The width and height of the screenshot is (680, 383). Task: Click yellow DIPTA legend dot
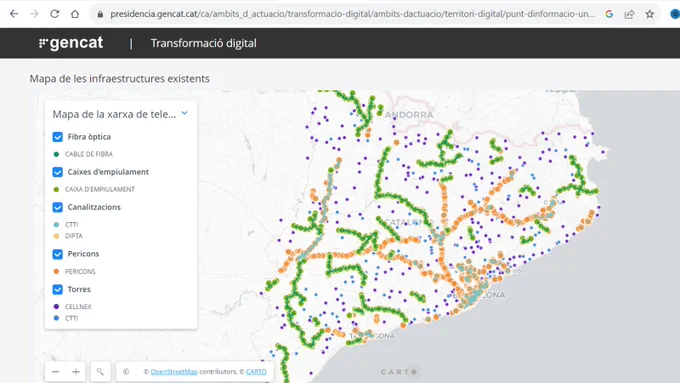pos(56,236)
